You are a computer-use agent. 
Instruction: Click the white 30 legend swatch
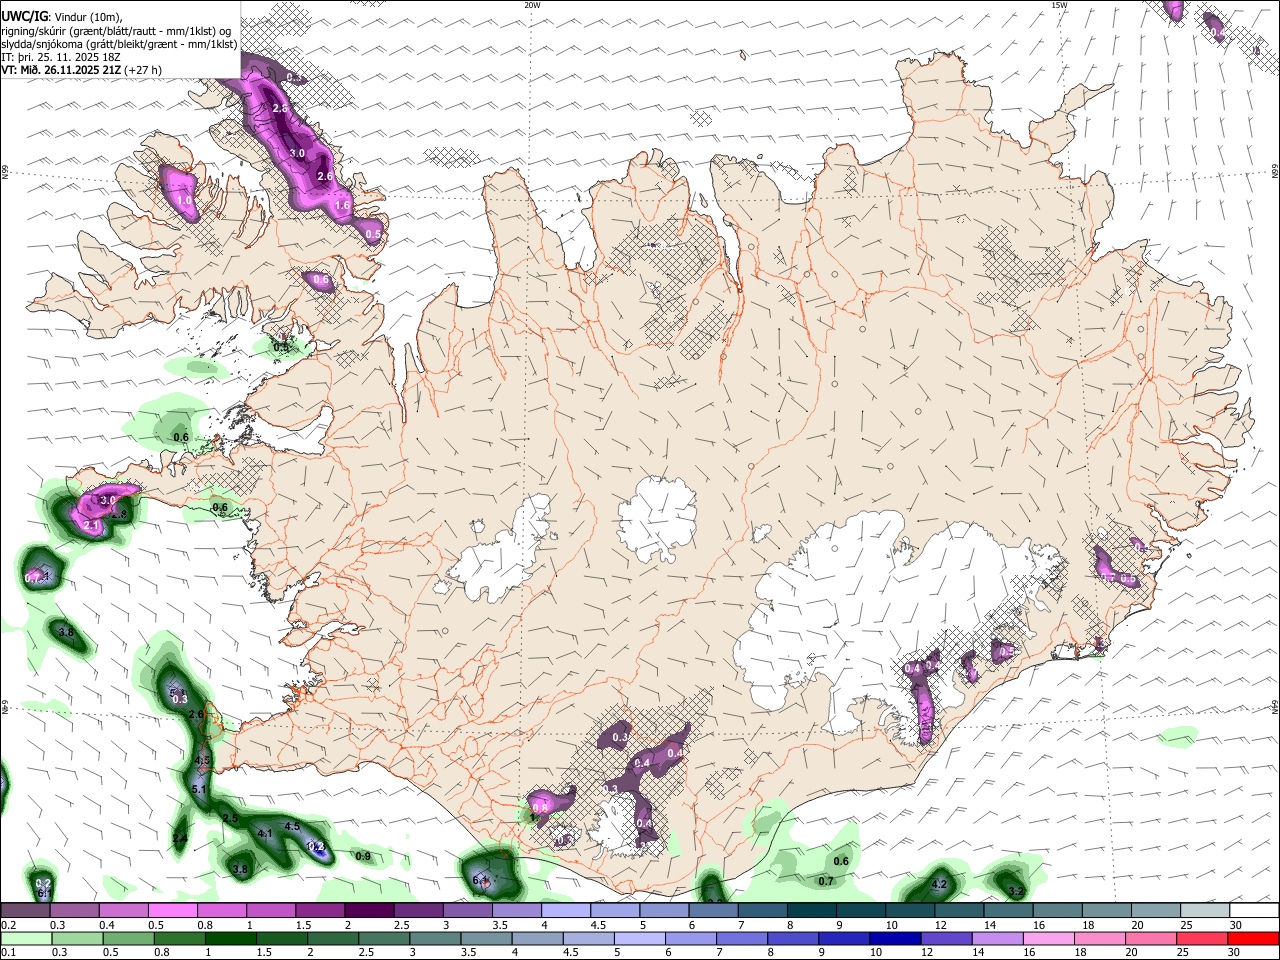pyautogui.click(x=1254, y=910)
